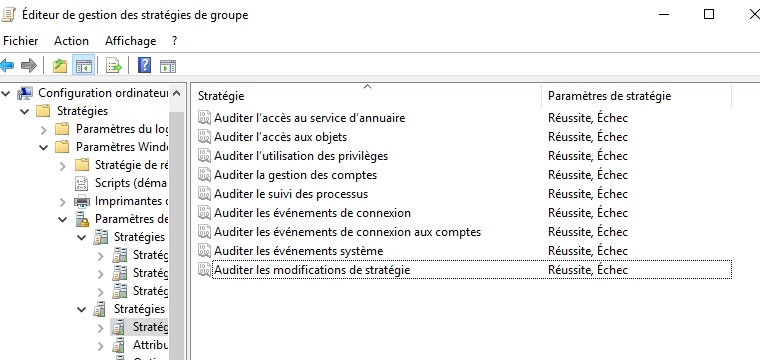Select Stratégie de ré... tree item

click(x=132, y=165)
